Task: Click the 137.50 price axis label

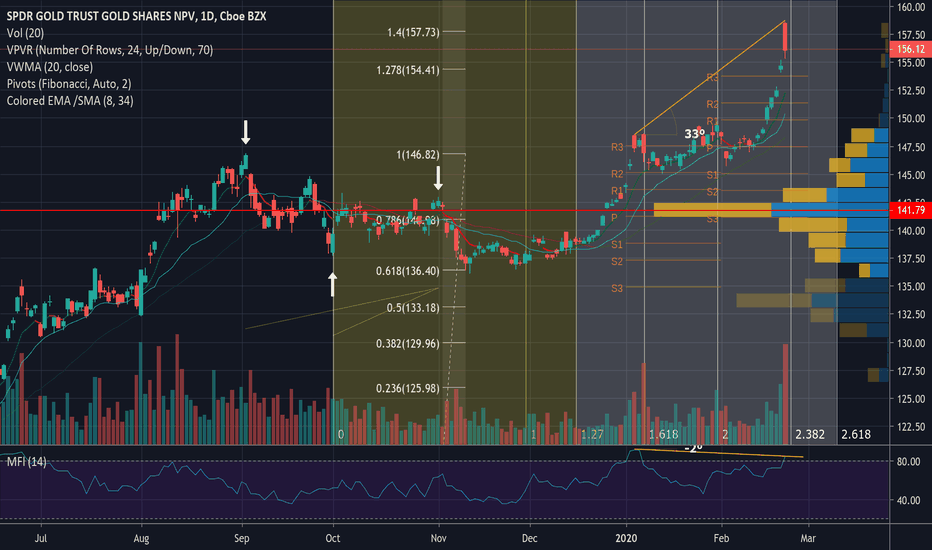Action: [911, 259]
